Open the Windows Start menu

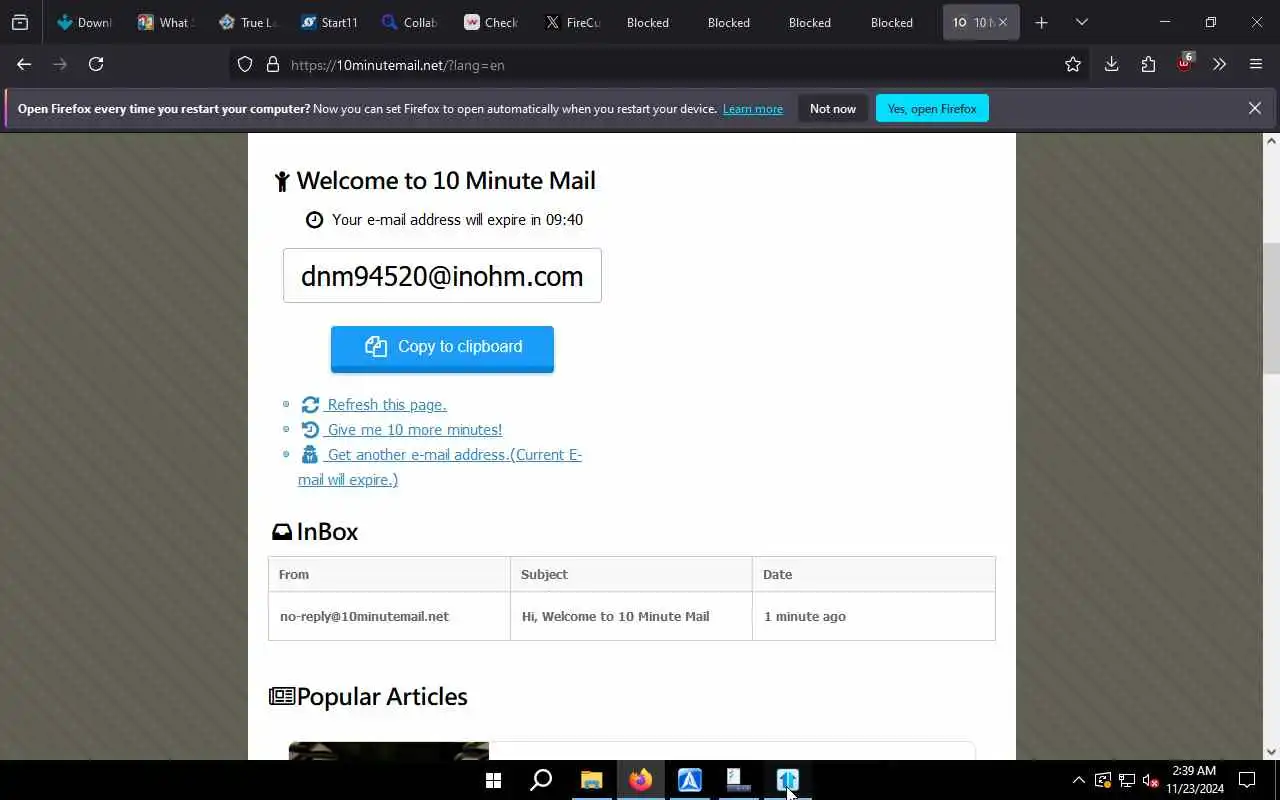click(x=493, y=780)
